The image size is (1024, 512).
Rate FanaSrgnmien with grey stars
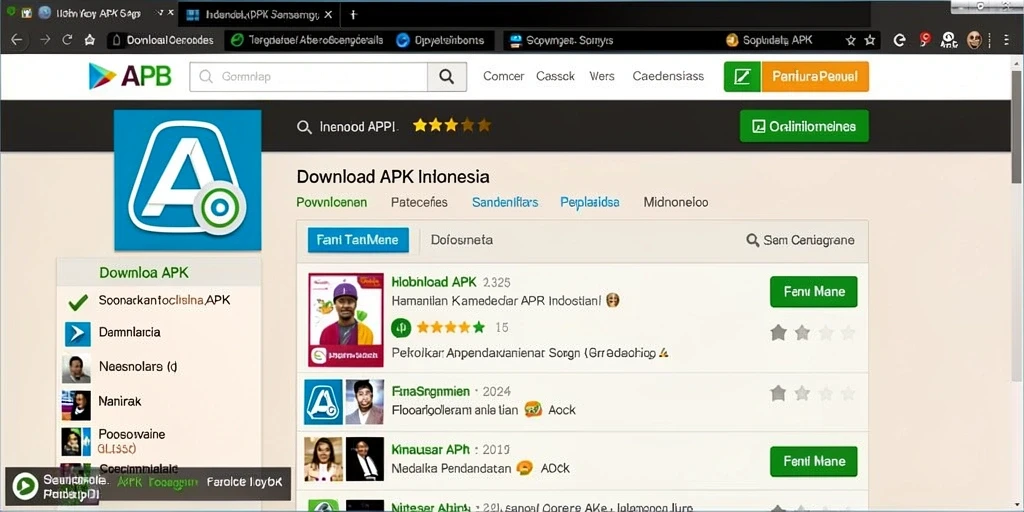coord(813,393)
